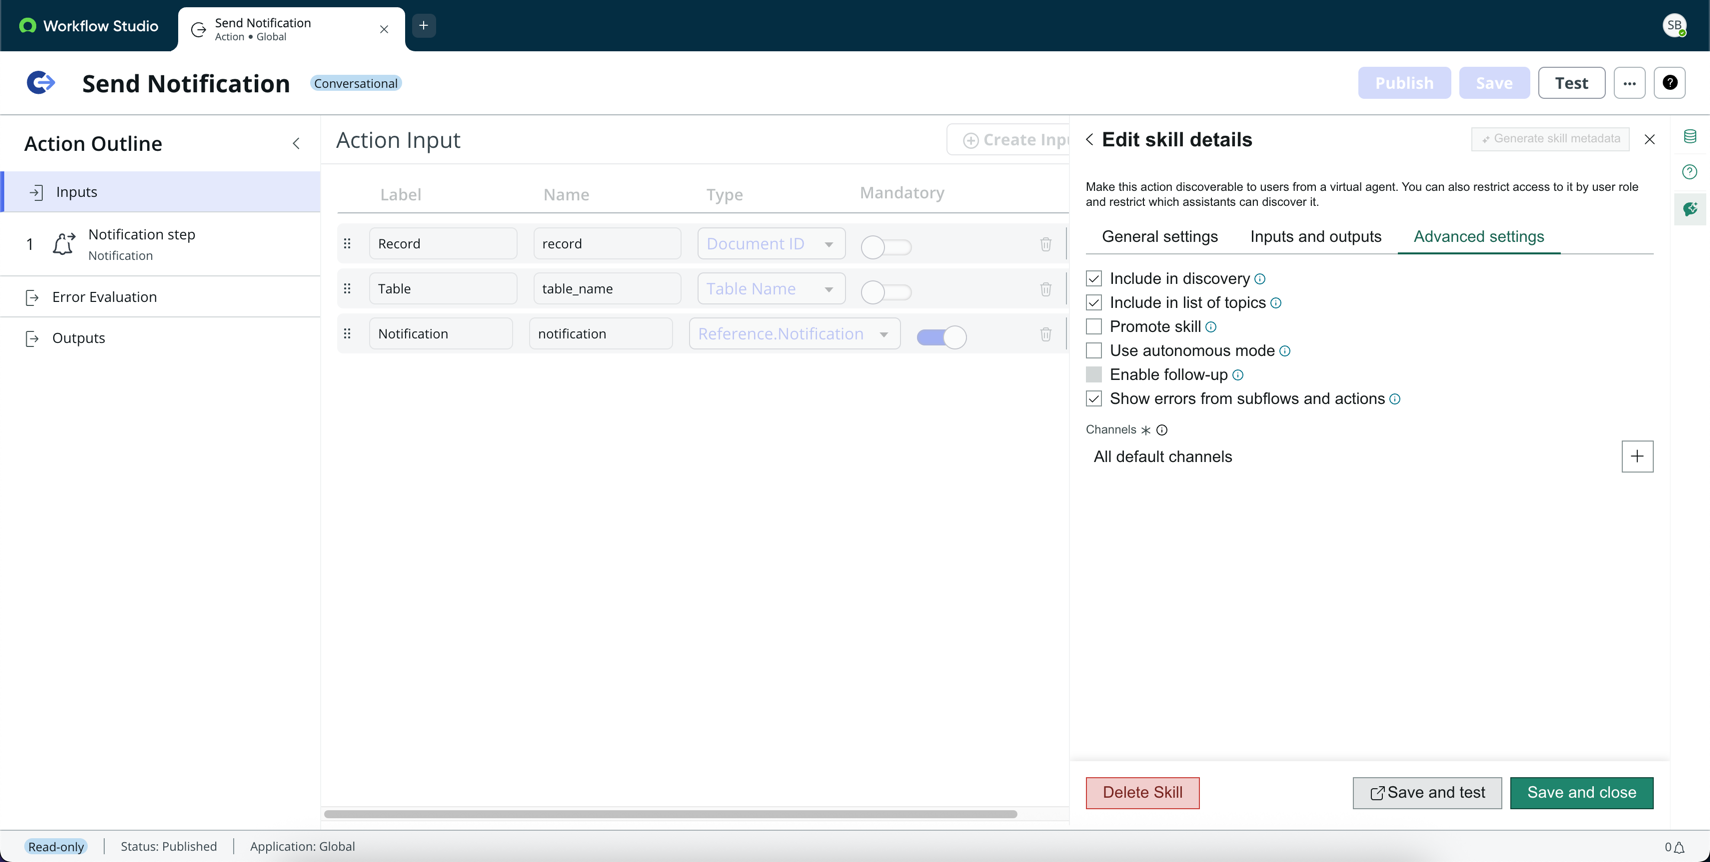Click the Create Input button
1710x862 pixels.
1008,140
